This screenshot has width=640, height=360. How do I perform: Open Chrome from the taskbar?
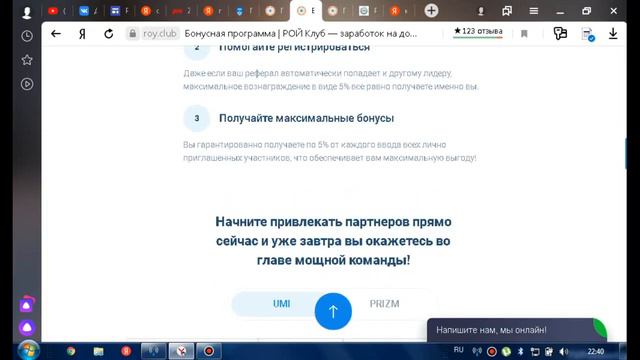71,351
